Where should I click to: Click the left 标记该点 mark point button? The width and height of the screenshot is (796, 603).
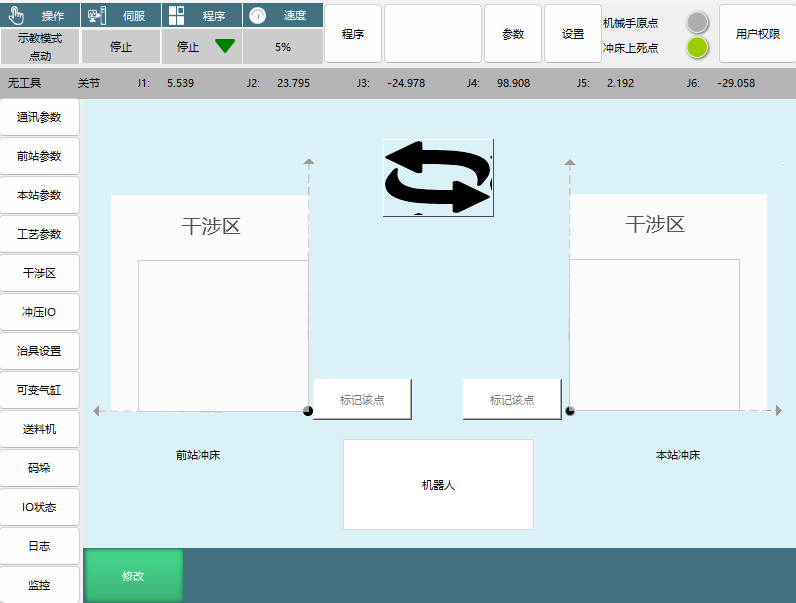pyautogui.click(x=362, y=400)
